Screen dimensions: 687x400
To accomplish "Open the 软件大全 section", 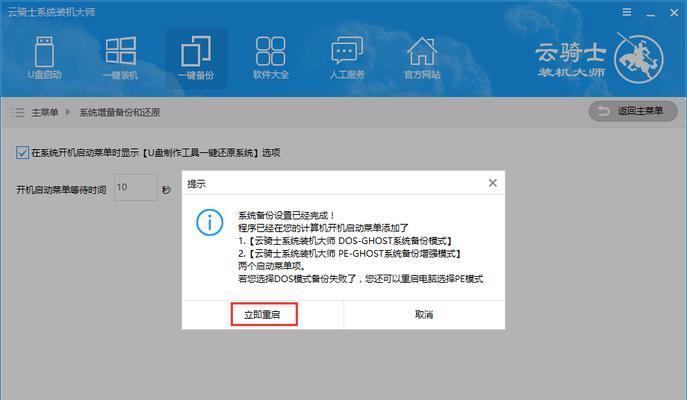I will [271, 58].
